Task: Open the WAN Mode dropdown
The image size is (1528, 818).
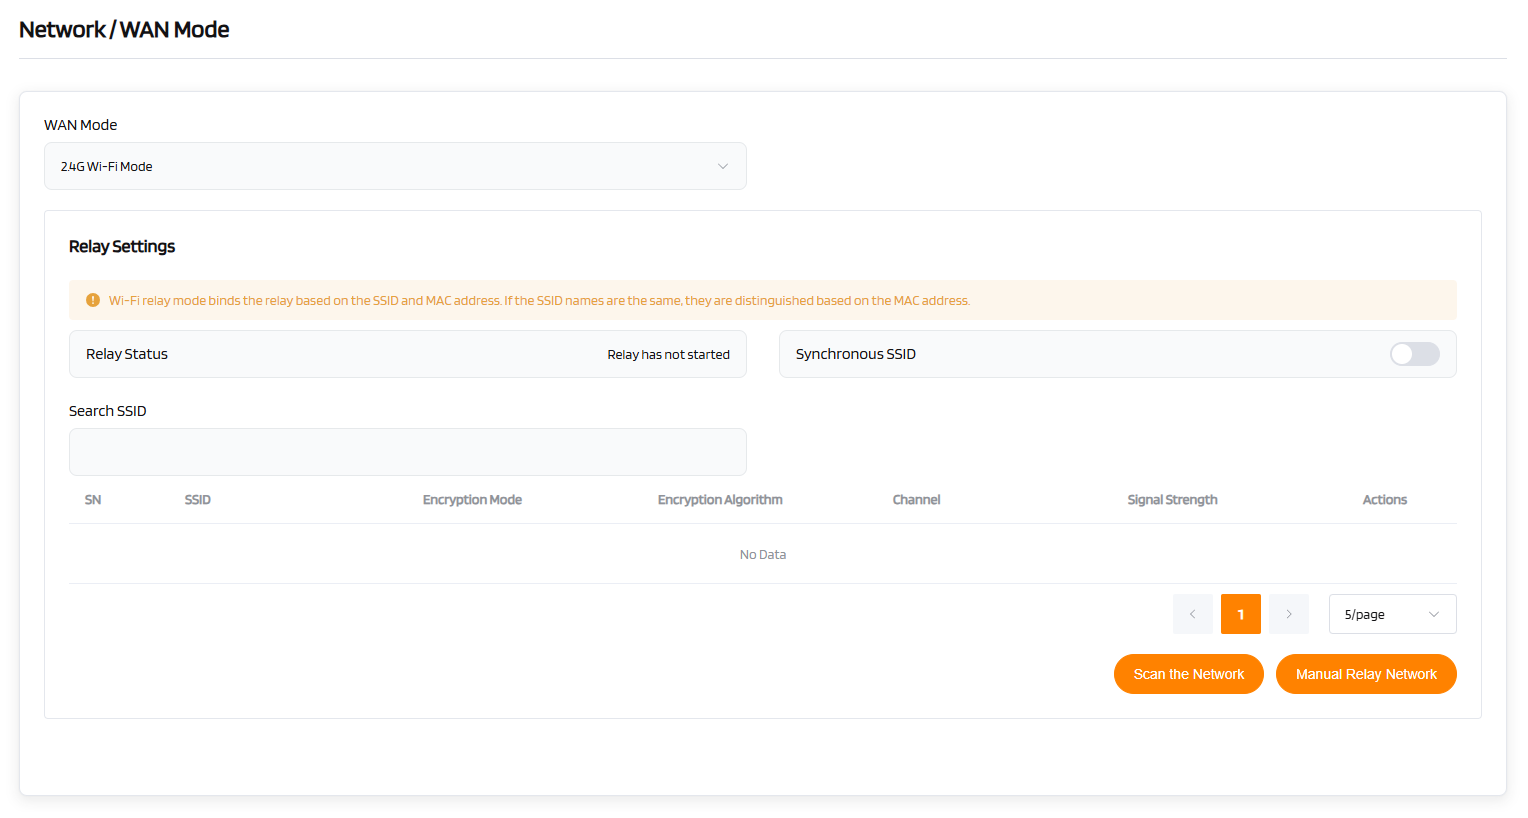Action: tap(395, 166)
